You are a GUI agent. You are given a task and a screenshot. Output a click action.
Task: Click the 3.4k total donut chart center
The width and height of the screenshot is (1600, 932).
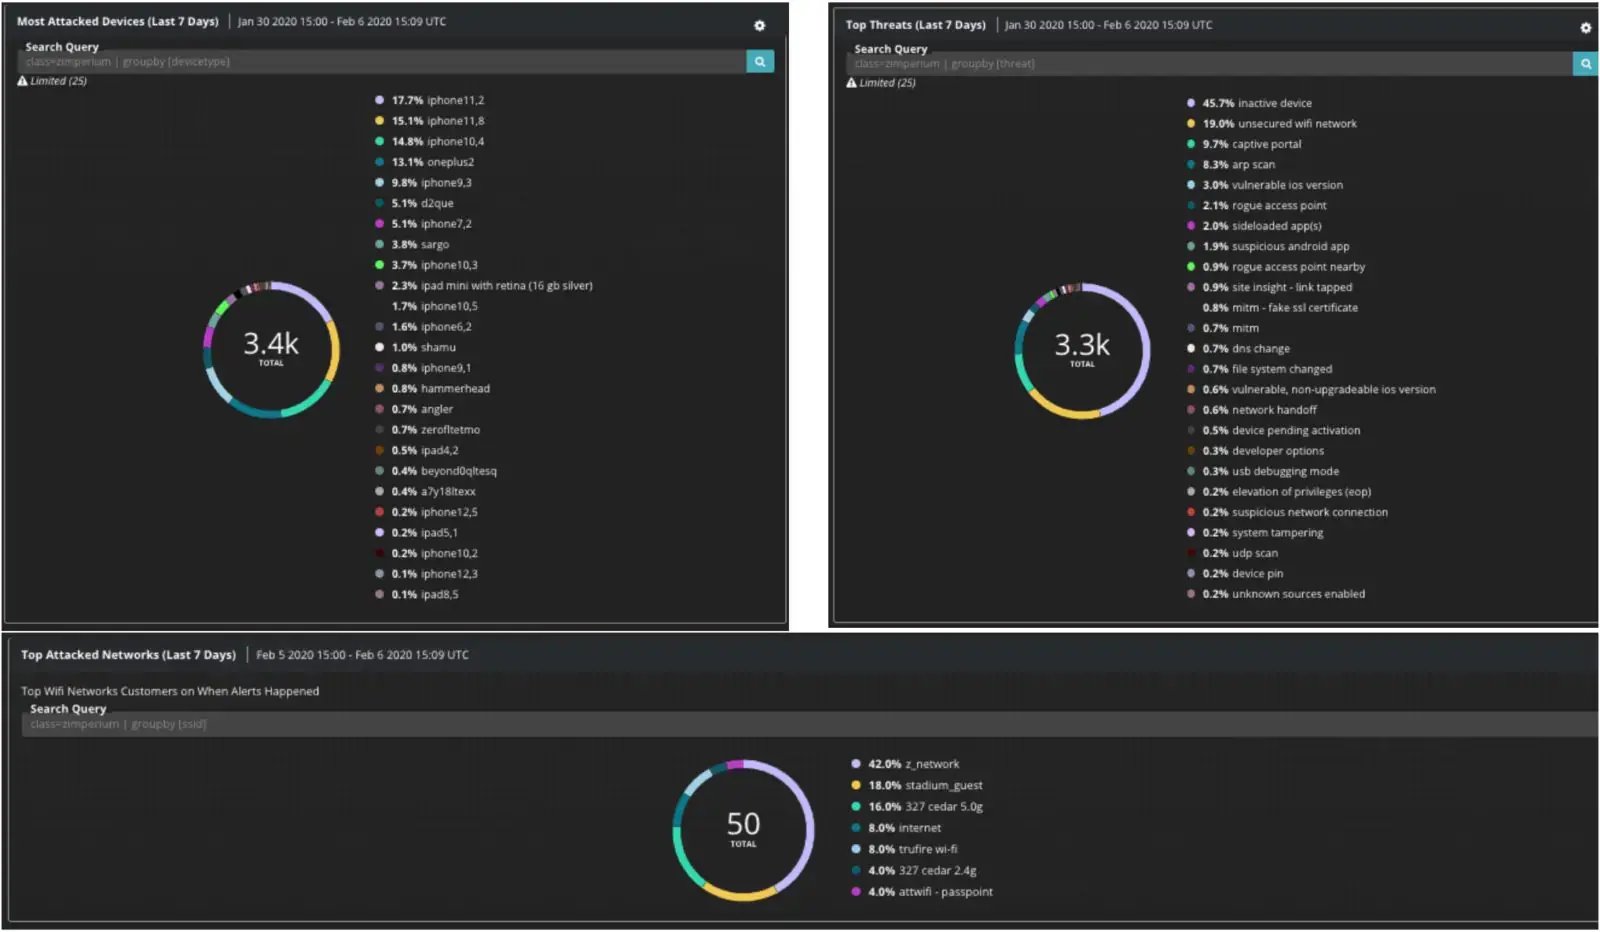point(271,348)
